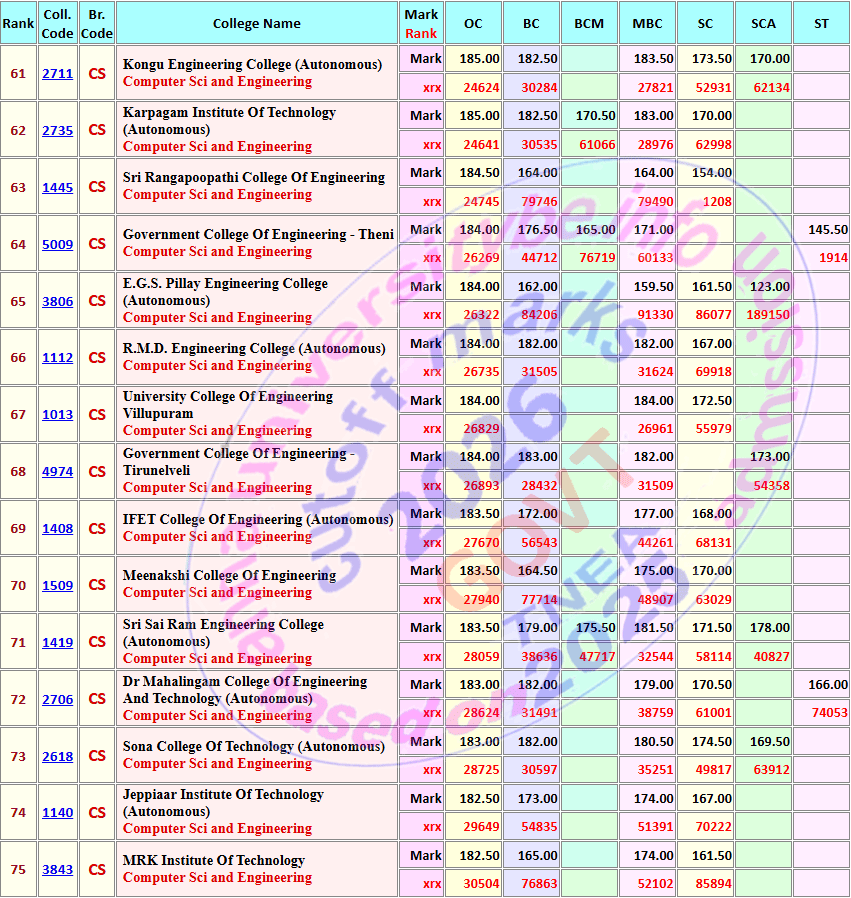This screenshot has height=898, width=851.
Task: Open Jeppiaar Institute code 1140 link
Action: 57,812
